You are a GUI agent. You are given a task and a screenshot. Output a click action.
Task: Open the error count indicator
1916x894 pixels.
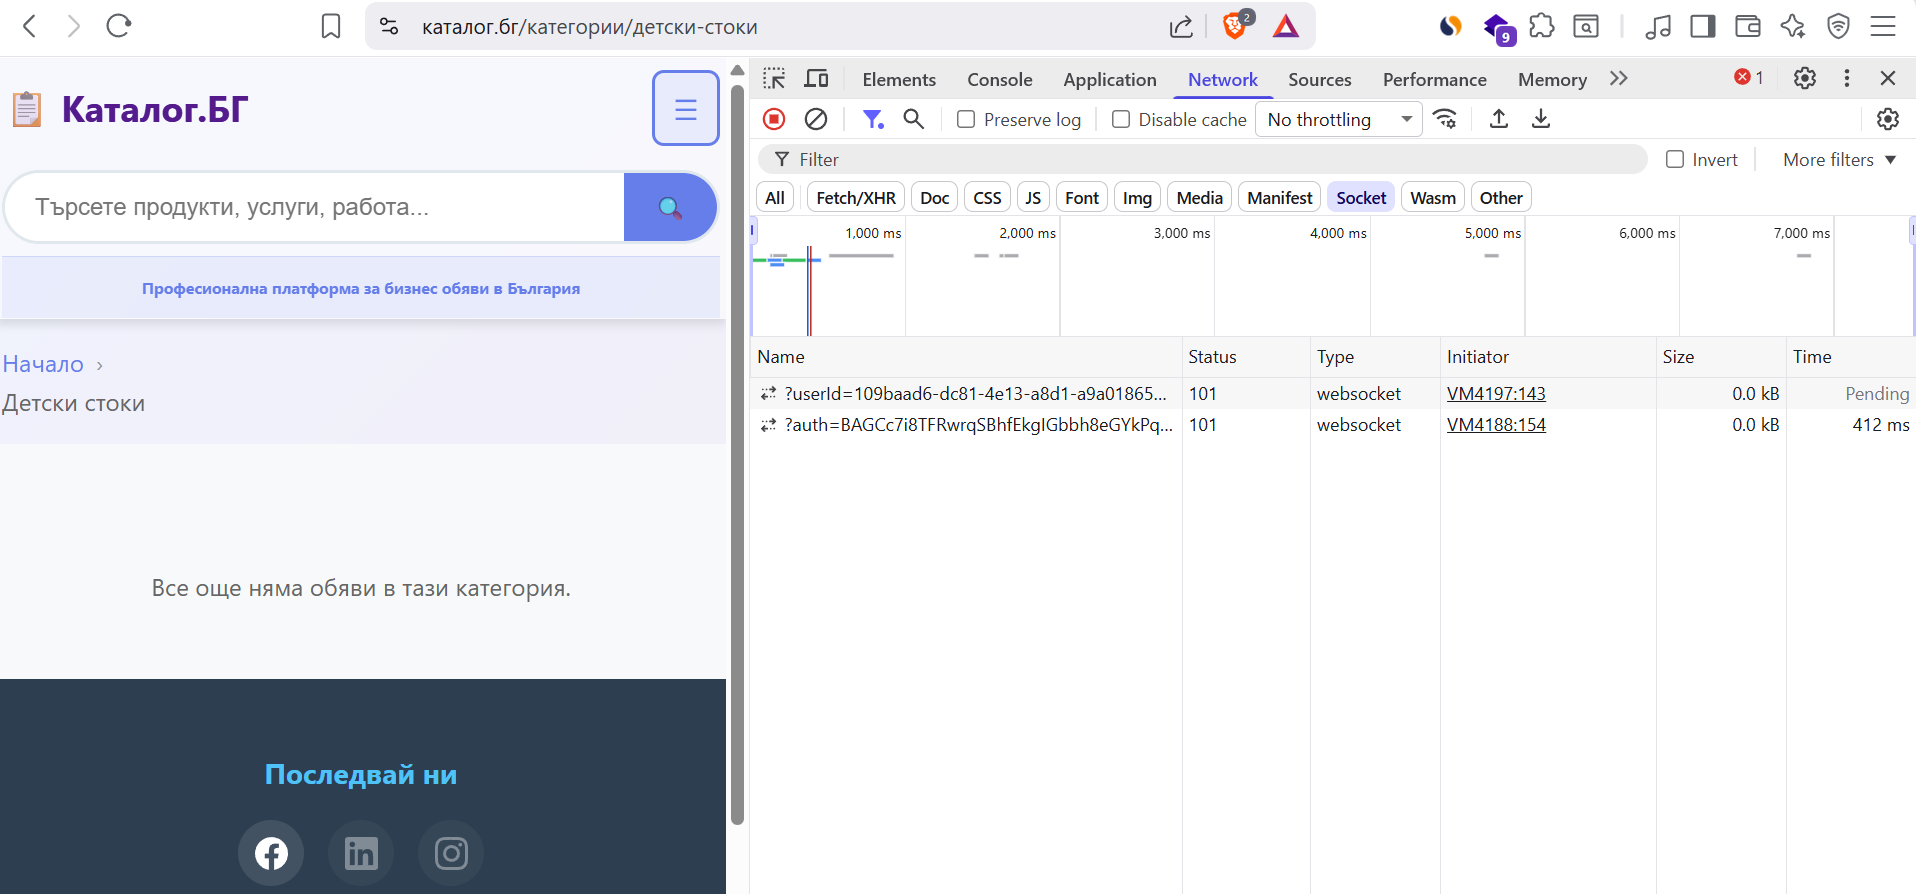1749,78
